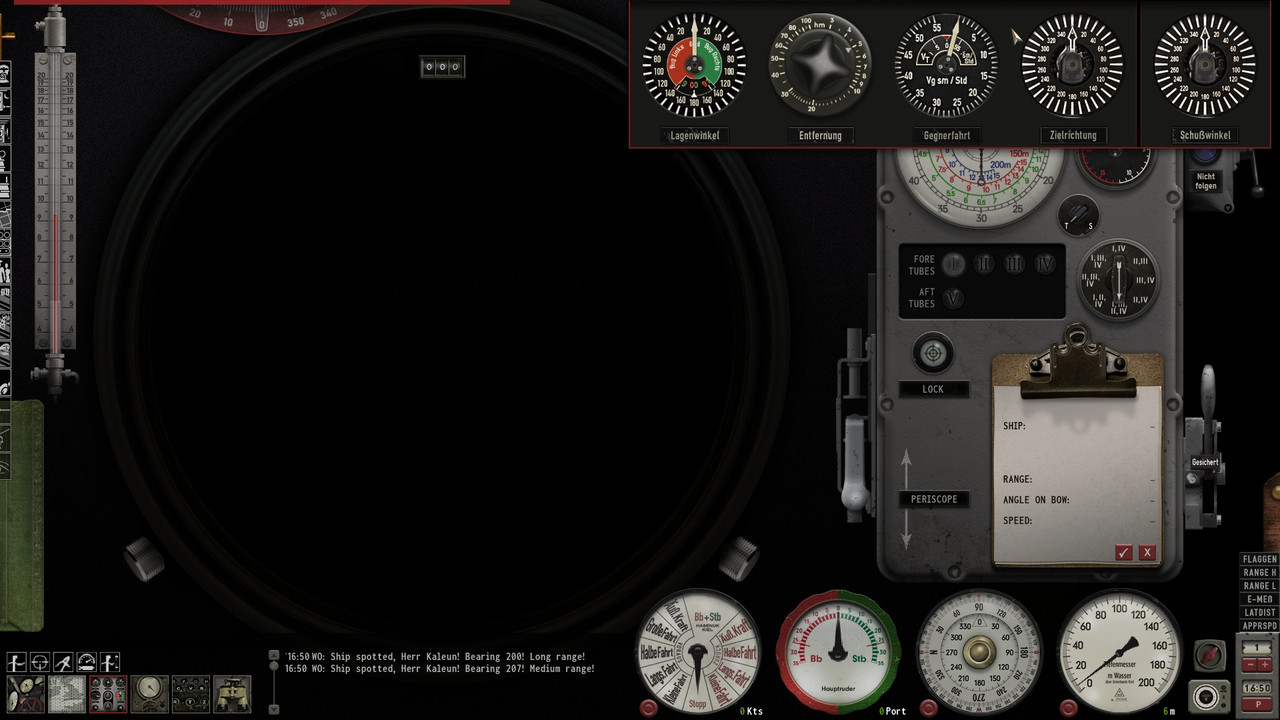This screenshot has height=720, width=1280.
Task: Click the periscope with depth marks icon
Action: [110, 662]
